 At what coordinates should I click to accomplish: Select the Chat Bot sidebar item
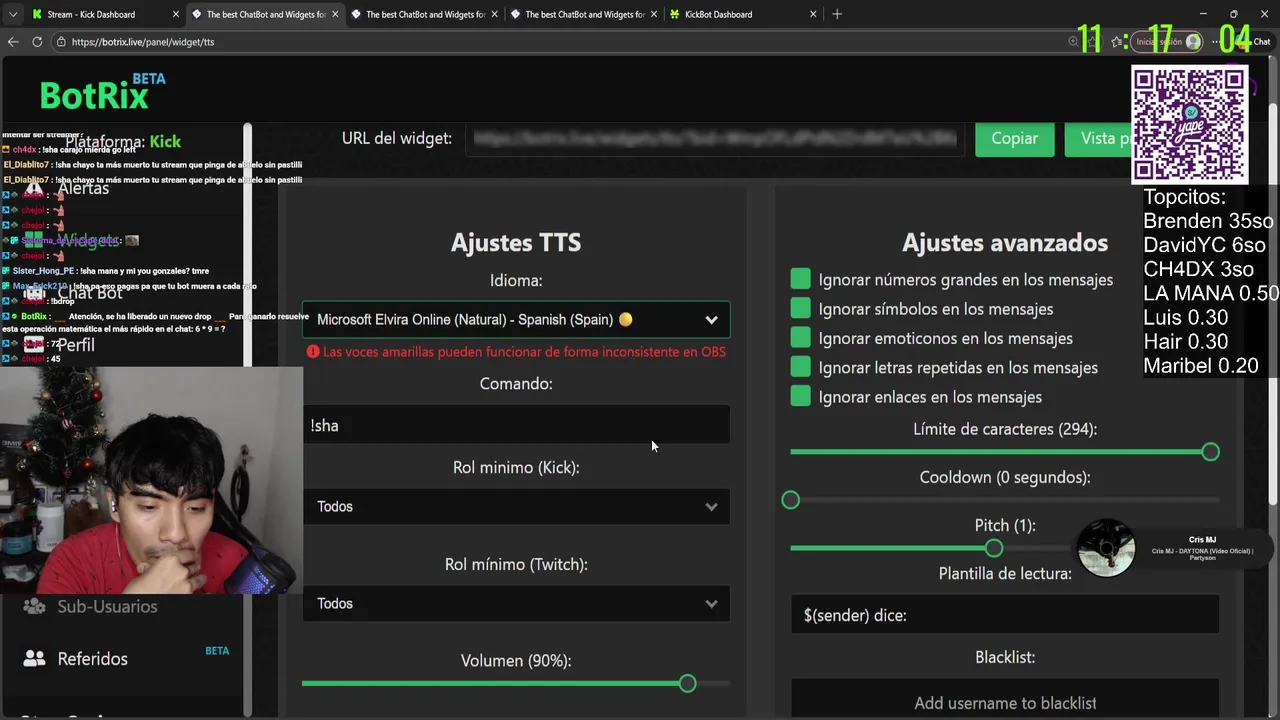tap(74, 293)
